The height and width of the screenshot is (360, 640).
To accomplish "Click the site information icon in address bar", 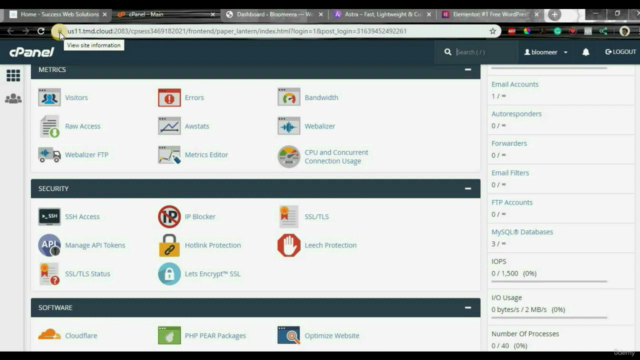I will point(60,31).
